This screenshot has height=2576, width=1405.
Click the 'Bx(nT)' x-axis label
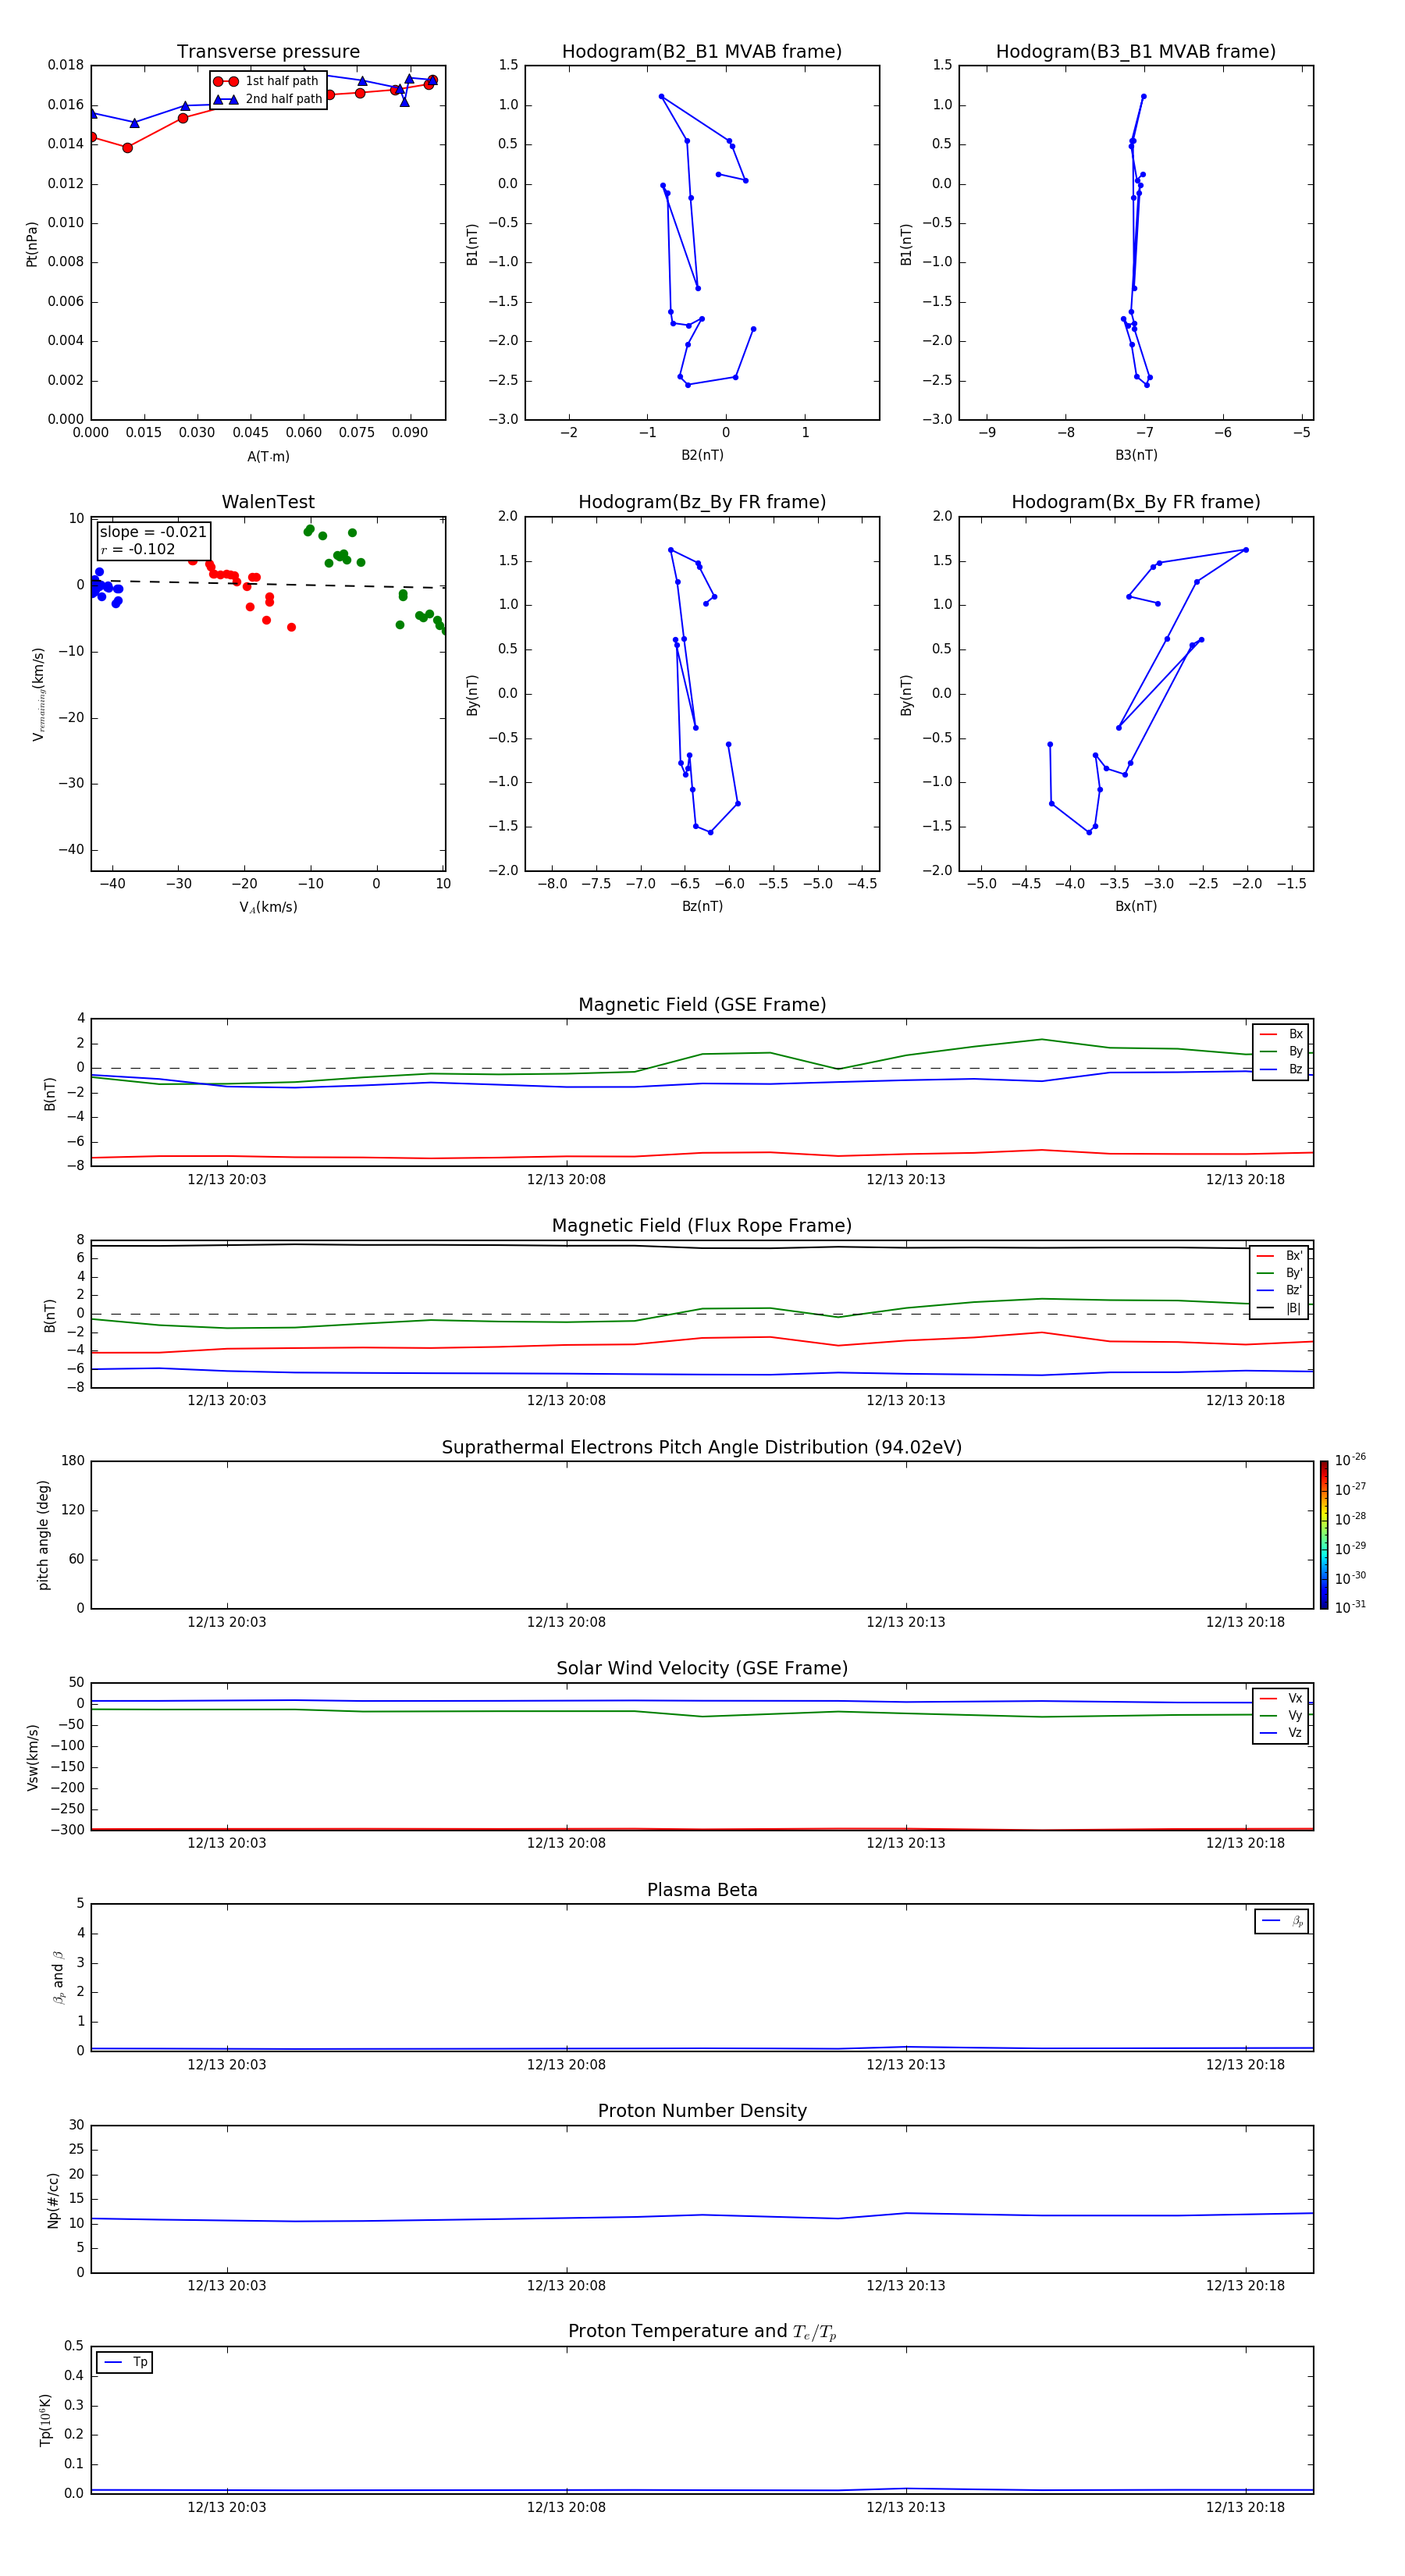(1136, 906)
